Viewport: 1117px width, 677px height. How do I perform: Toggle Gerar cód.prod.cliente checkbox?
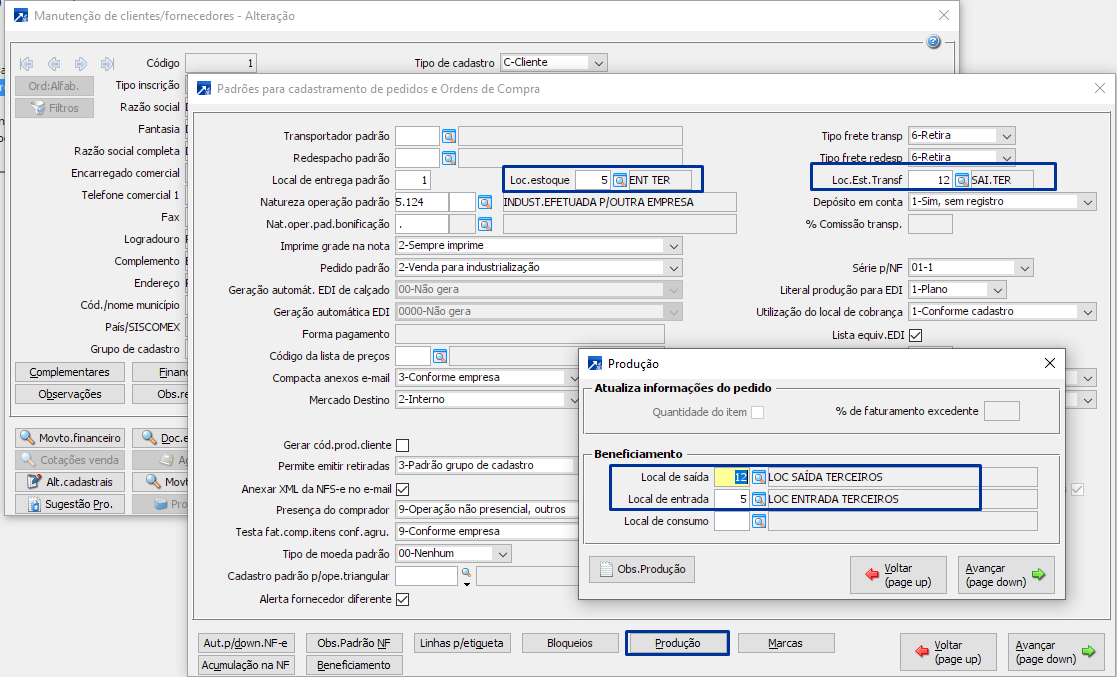(x=402, y=445)
